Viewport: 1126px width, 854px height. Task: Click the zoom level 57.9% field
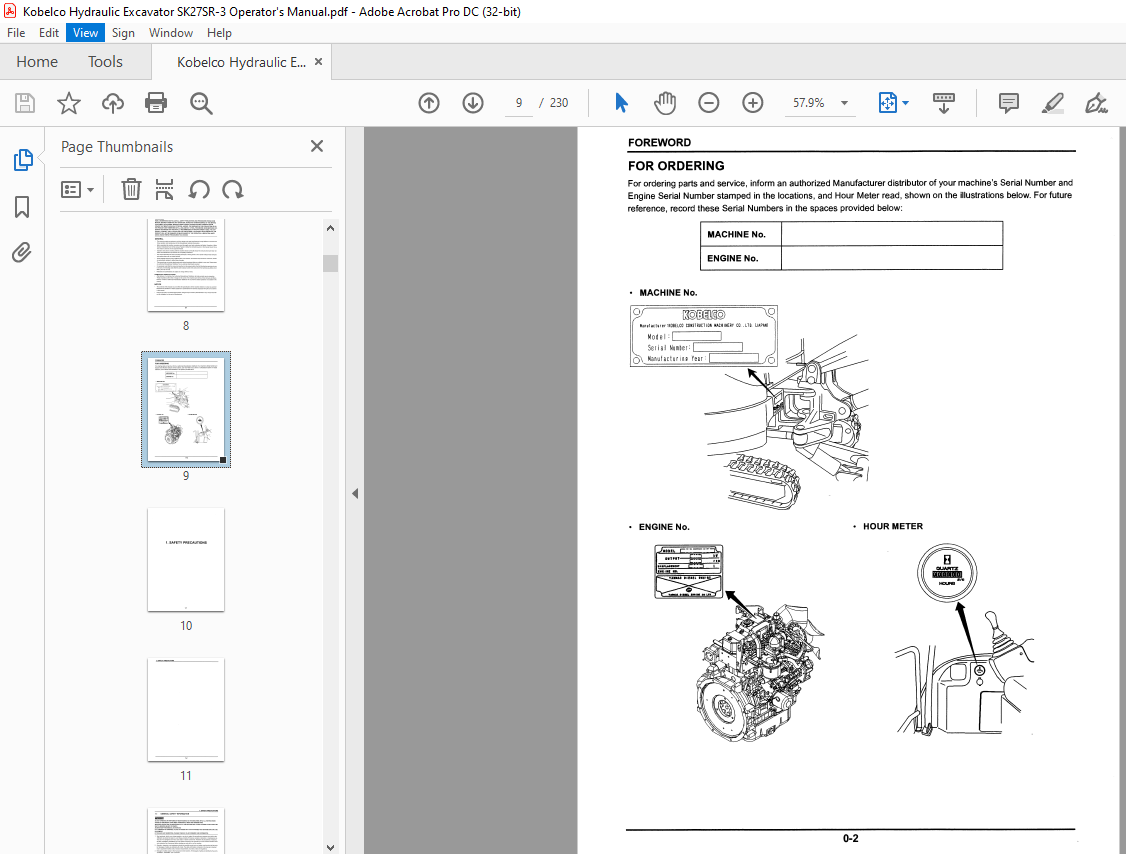(x=809, y=103)
